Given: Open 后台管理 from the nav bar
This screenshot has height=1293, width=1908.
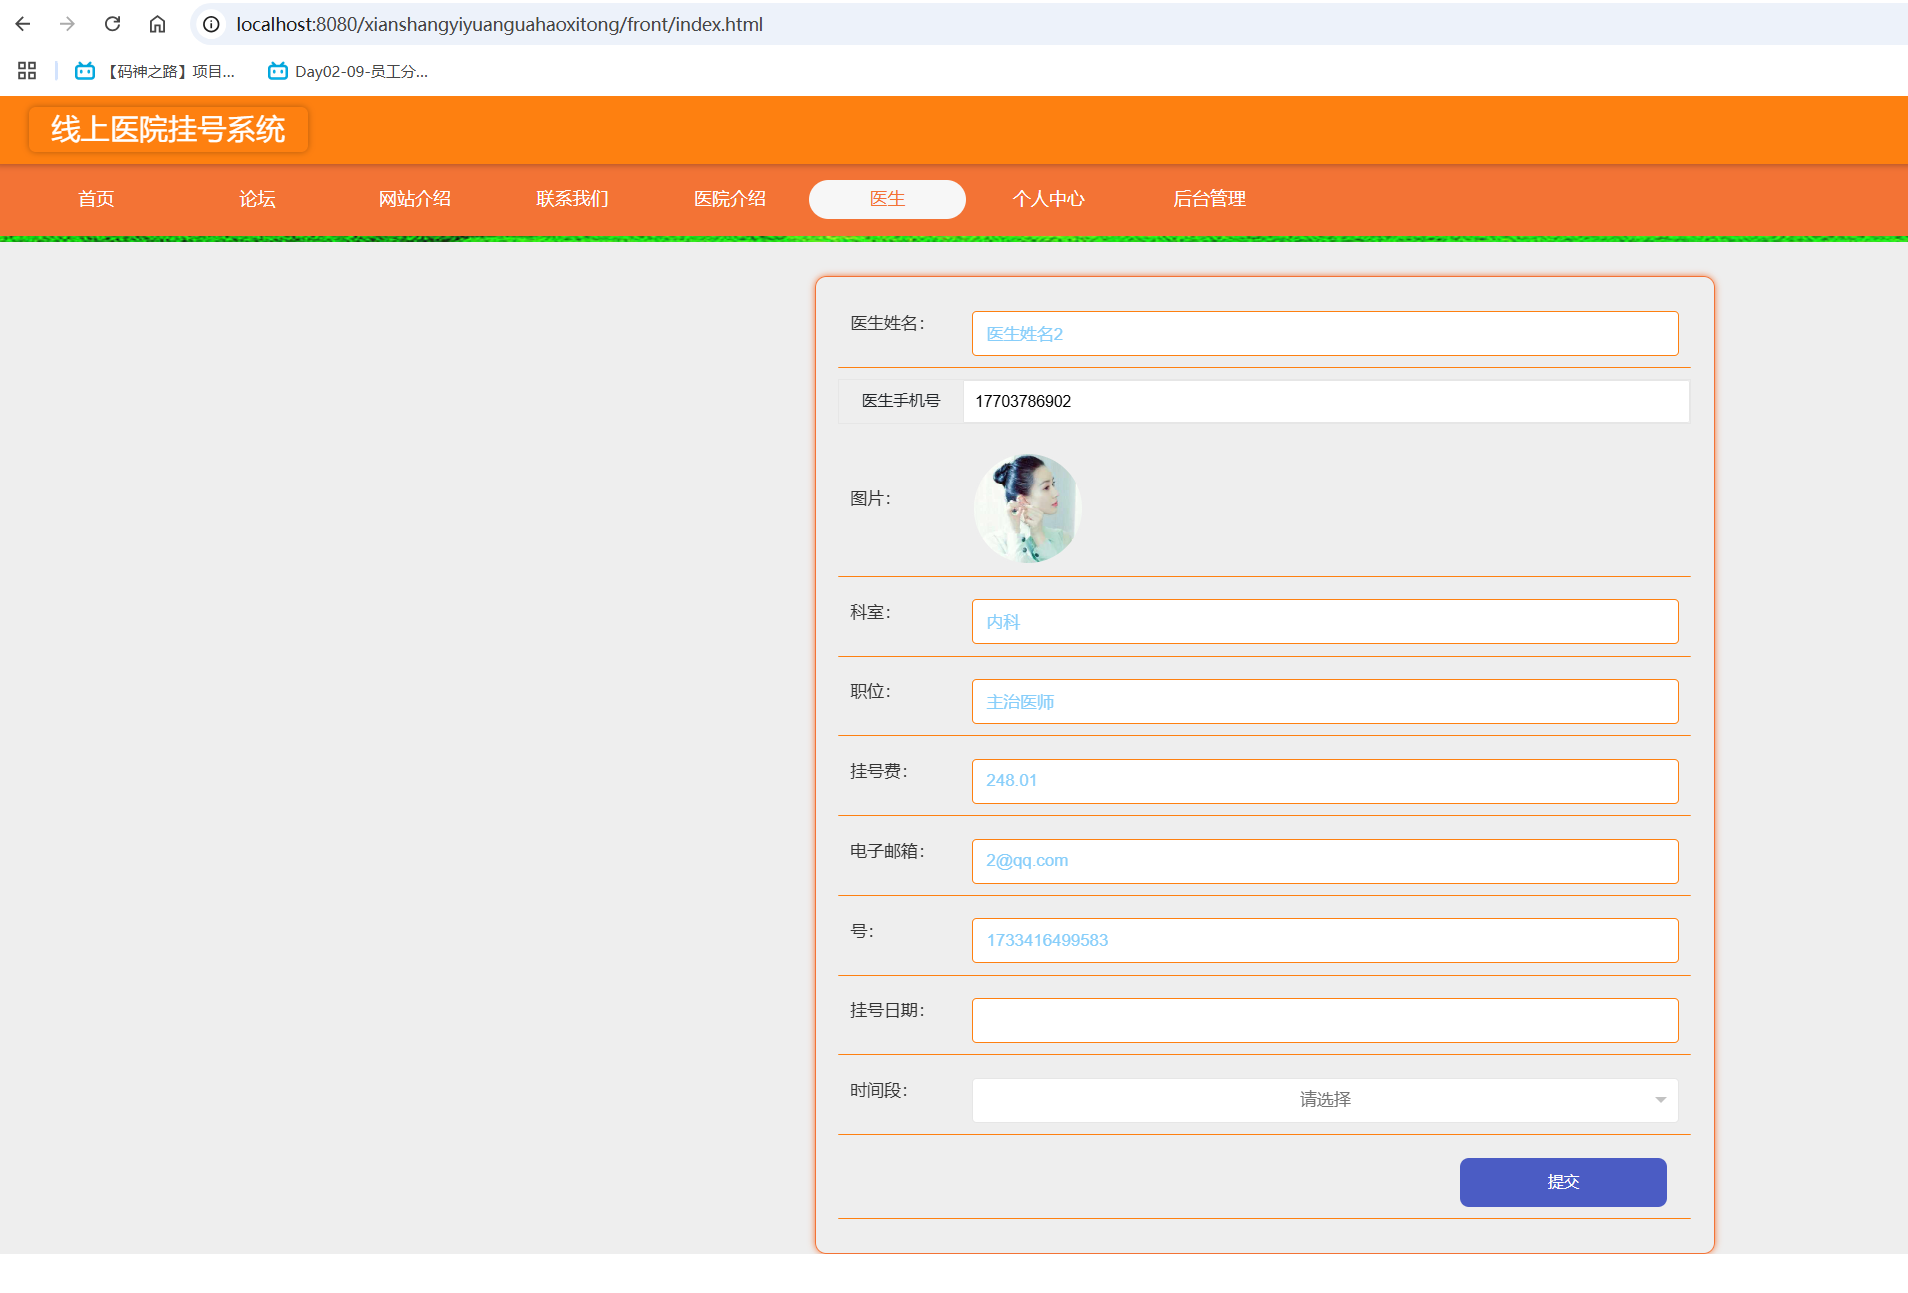Looking at the screenshot, I should [x=1209, y=199].
